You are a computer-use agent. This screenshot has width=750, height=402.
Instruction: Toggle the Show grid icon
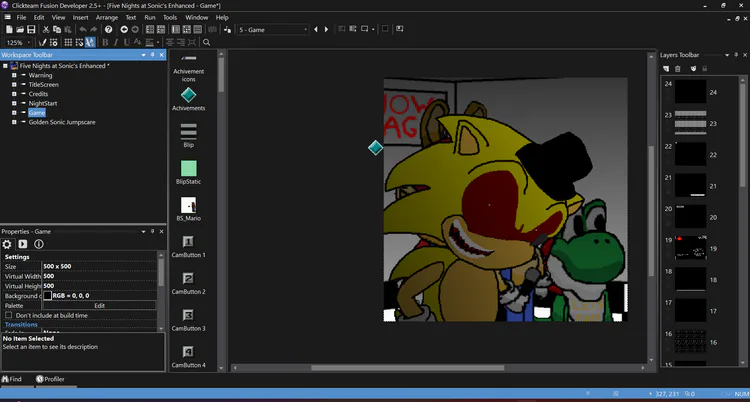point(68,43)
